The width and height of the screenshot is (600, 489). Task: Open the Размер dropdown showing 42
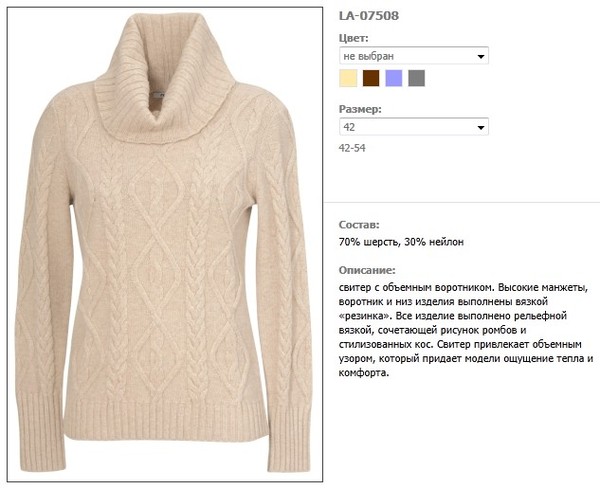(414, 127)
